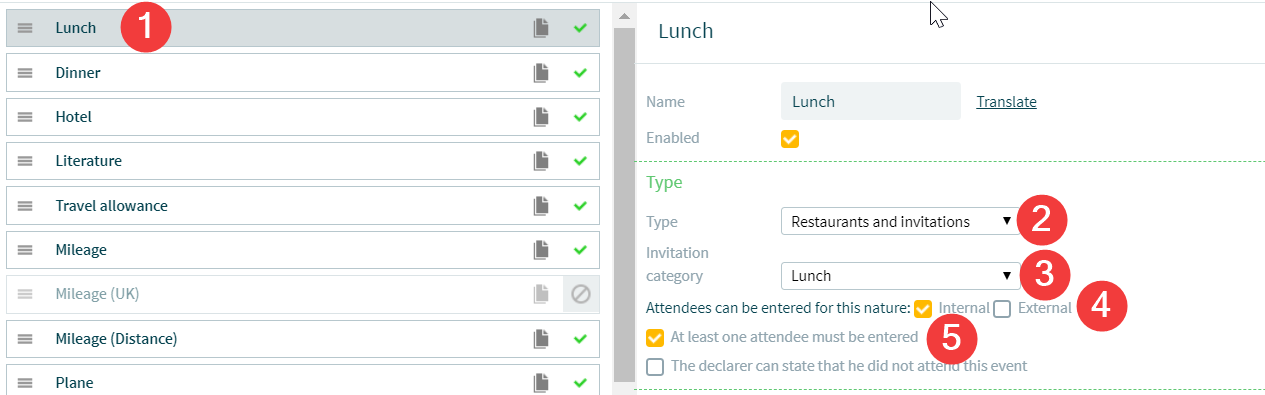Image resolution: width=1265 pixels, height=395 pixels.
Task: Click the list scrollbar up arrow
Action: pyautogui.click(x=624, y=17)
